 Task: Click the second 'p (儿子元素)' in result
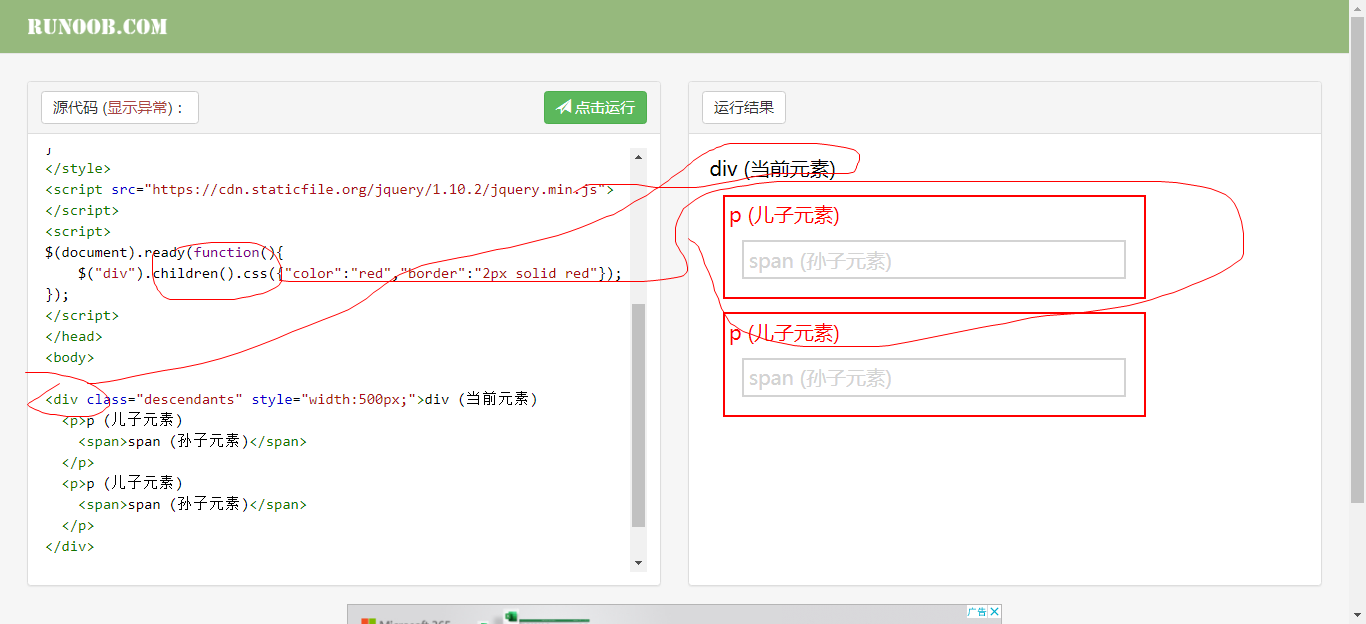pos(784,333)
